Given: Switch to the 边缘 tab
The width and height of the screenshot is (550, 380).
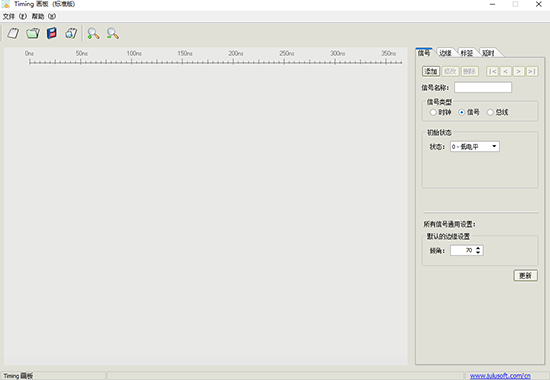Looking at the screenshot, I should 445,53.
